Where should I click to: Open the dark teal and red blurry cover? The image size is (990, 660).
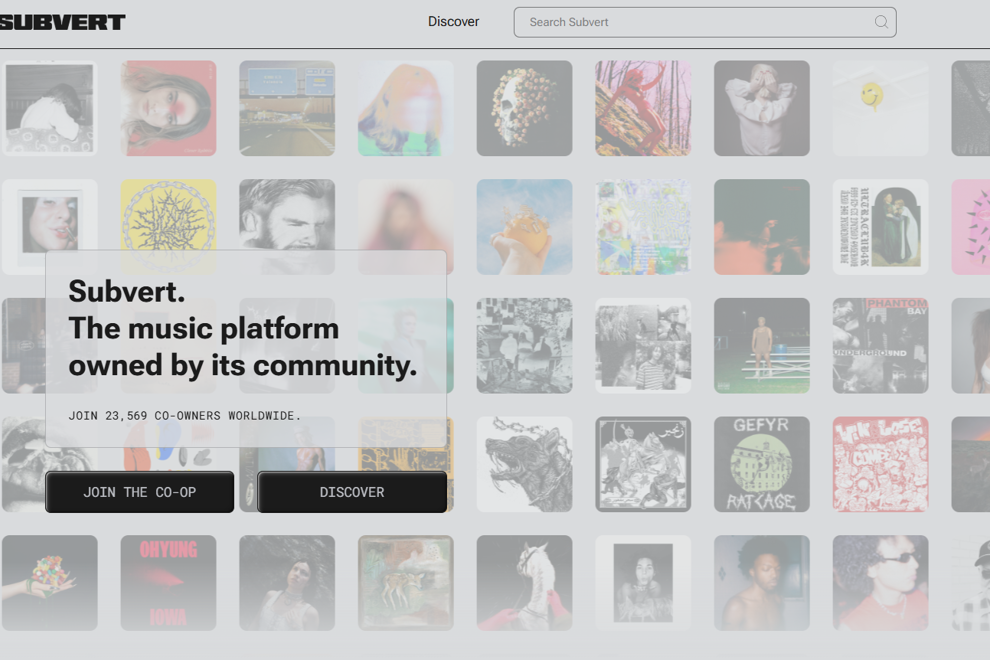click(761, 227)
